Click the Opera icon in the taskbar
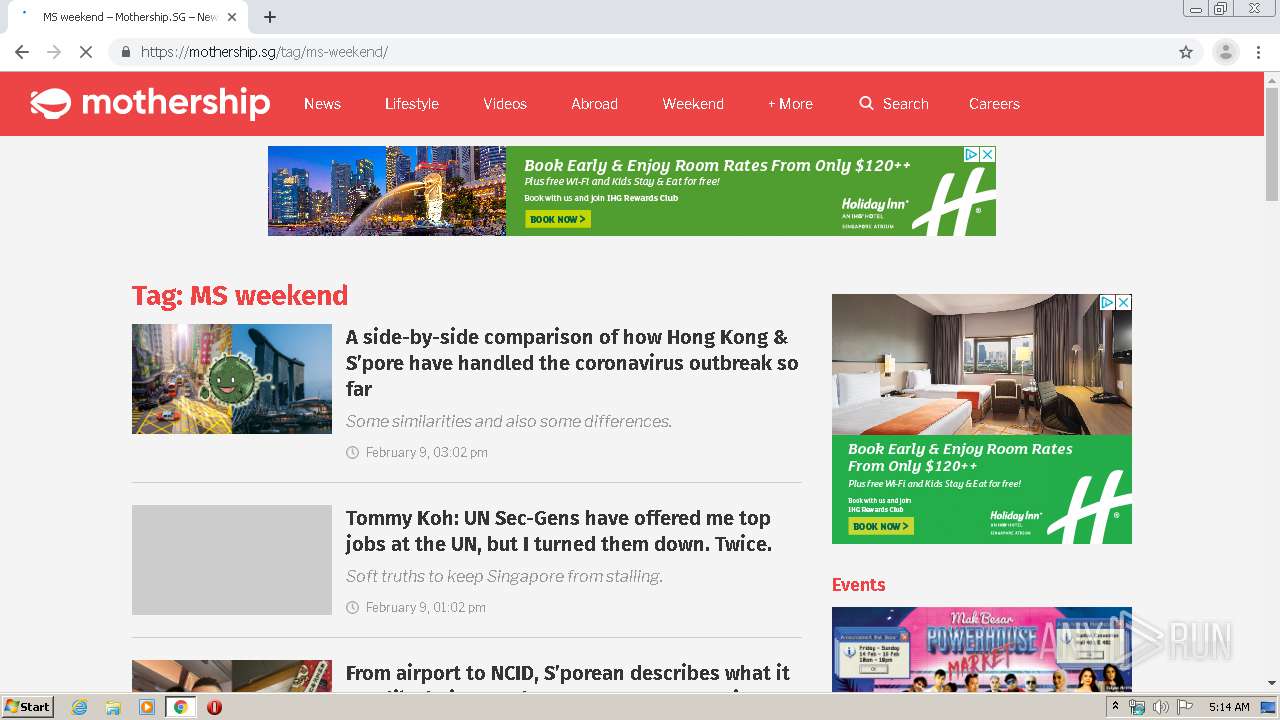 coord(214,707)
